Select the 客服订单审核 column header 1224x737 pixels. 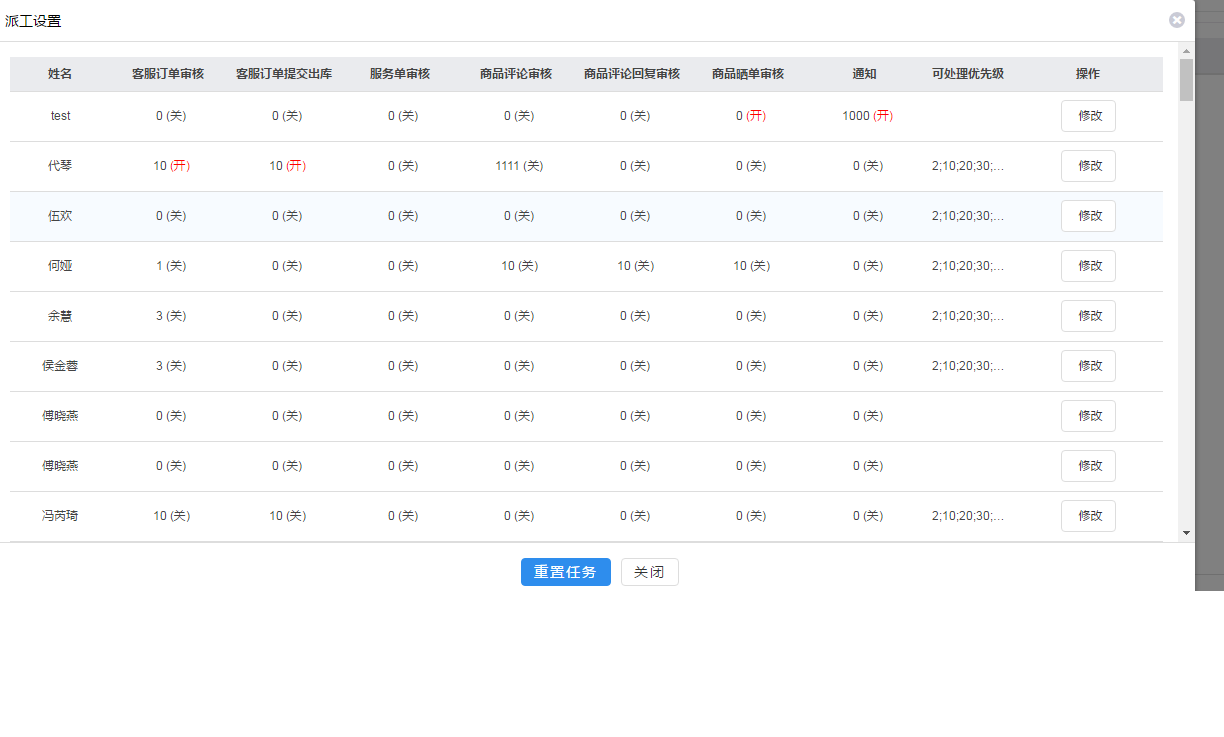tap(168, 74)
